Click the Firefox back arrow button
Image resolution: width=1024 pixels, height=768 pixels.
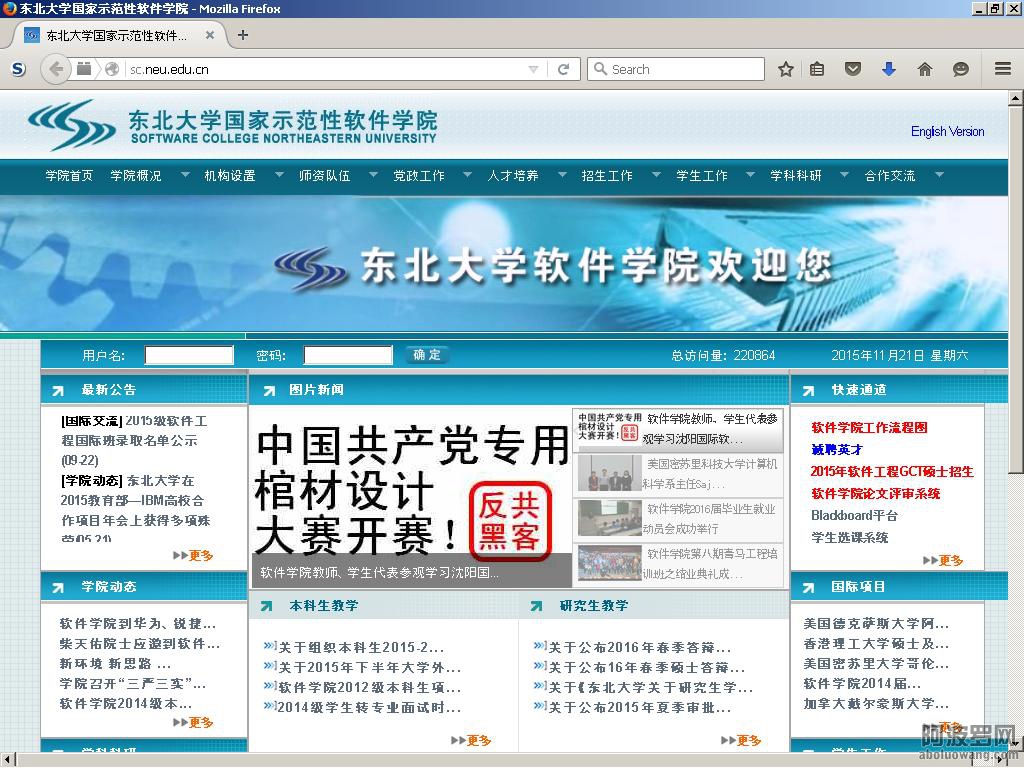click(56, 69)
